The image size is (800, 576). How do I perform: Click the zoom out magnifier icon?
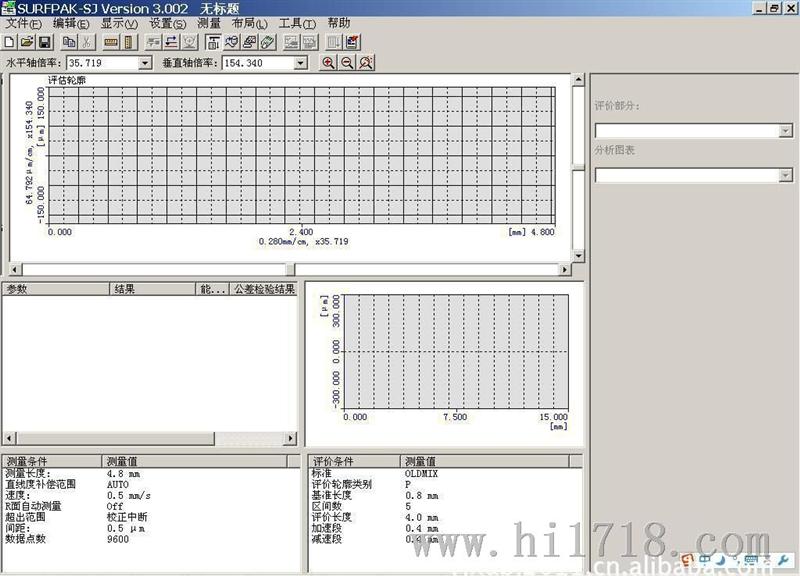(x=347, y=63)
